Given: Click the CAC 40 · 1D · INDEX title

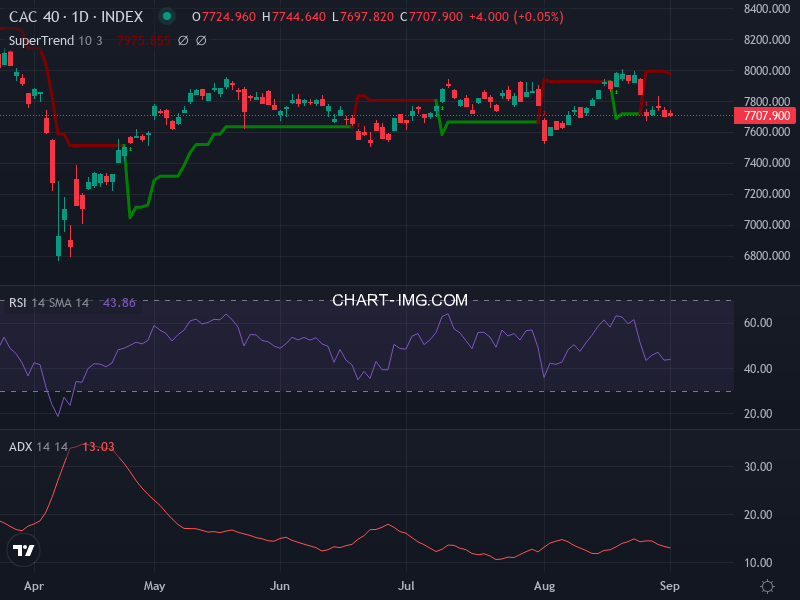Looking at the screenshot, I should click(x=76, y=17).
